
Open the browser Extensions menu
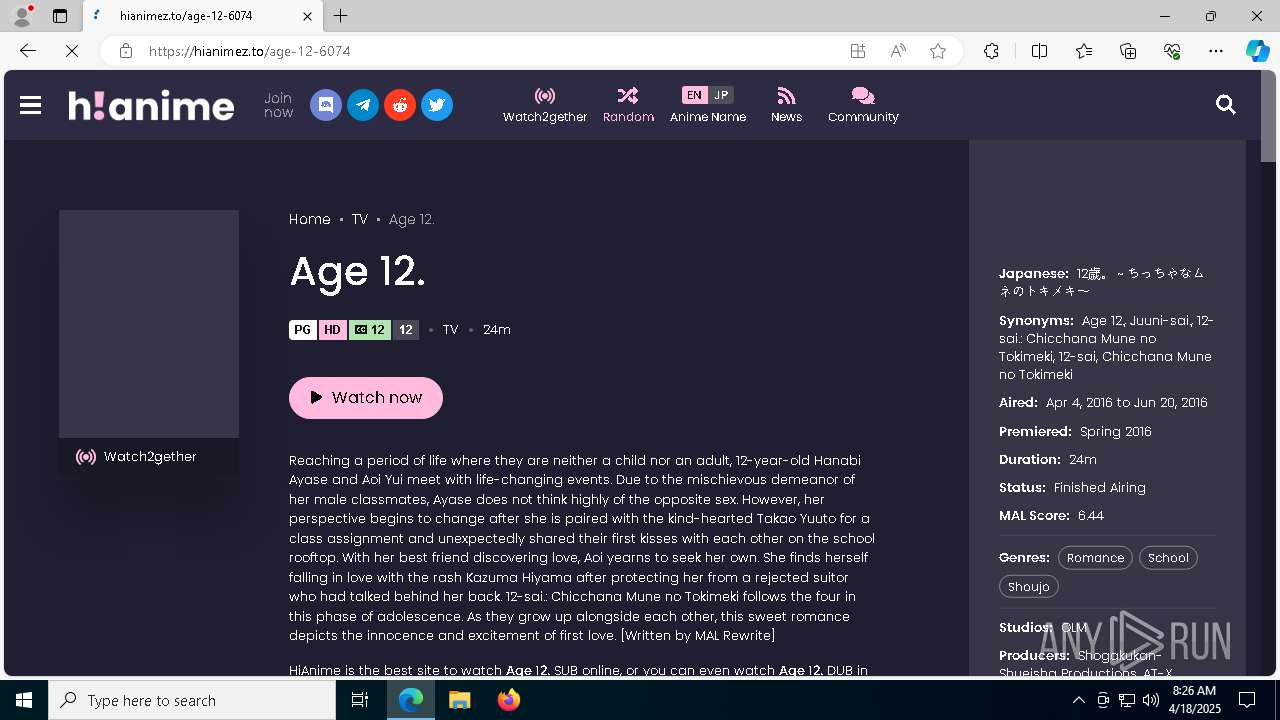(x=991, y=51)
